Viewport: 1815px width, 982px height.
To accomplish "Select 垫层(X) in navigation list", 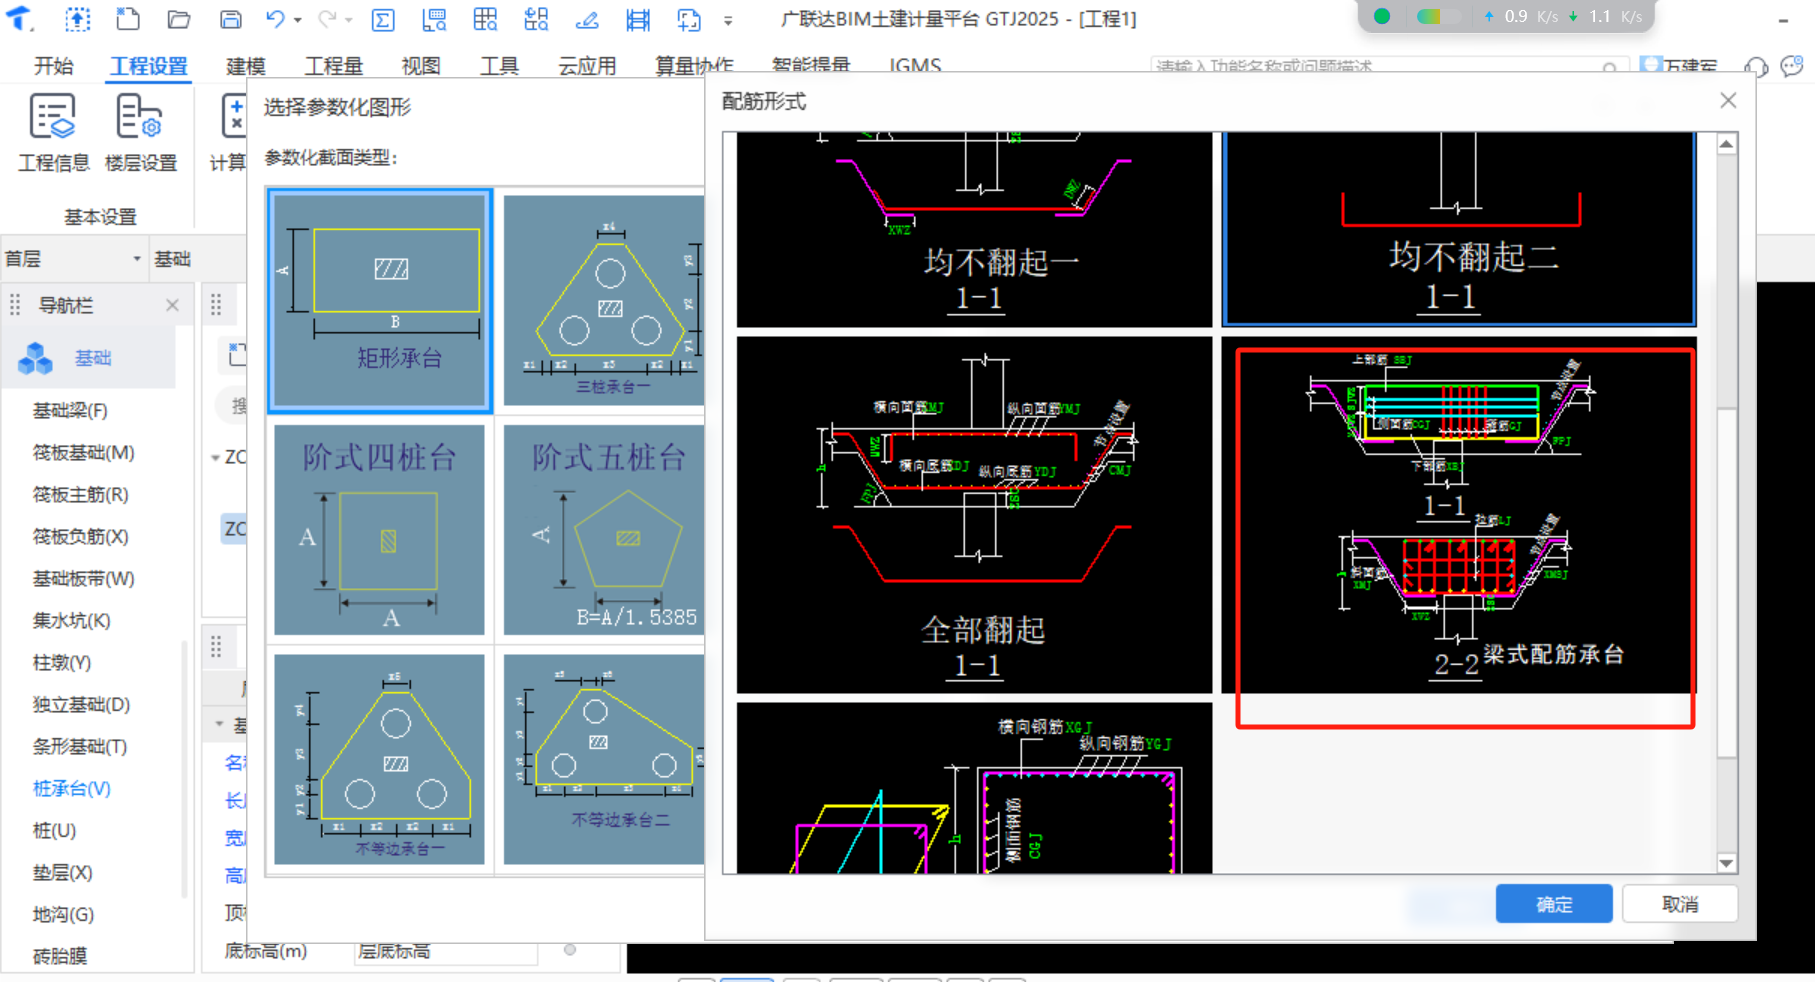I will [x=62, y=872].
